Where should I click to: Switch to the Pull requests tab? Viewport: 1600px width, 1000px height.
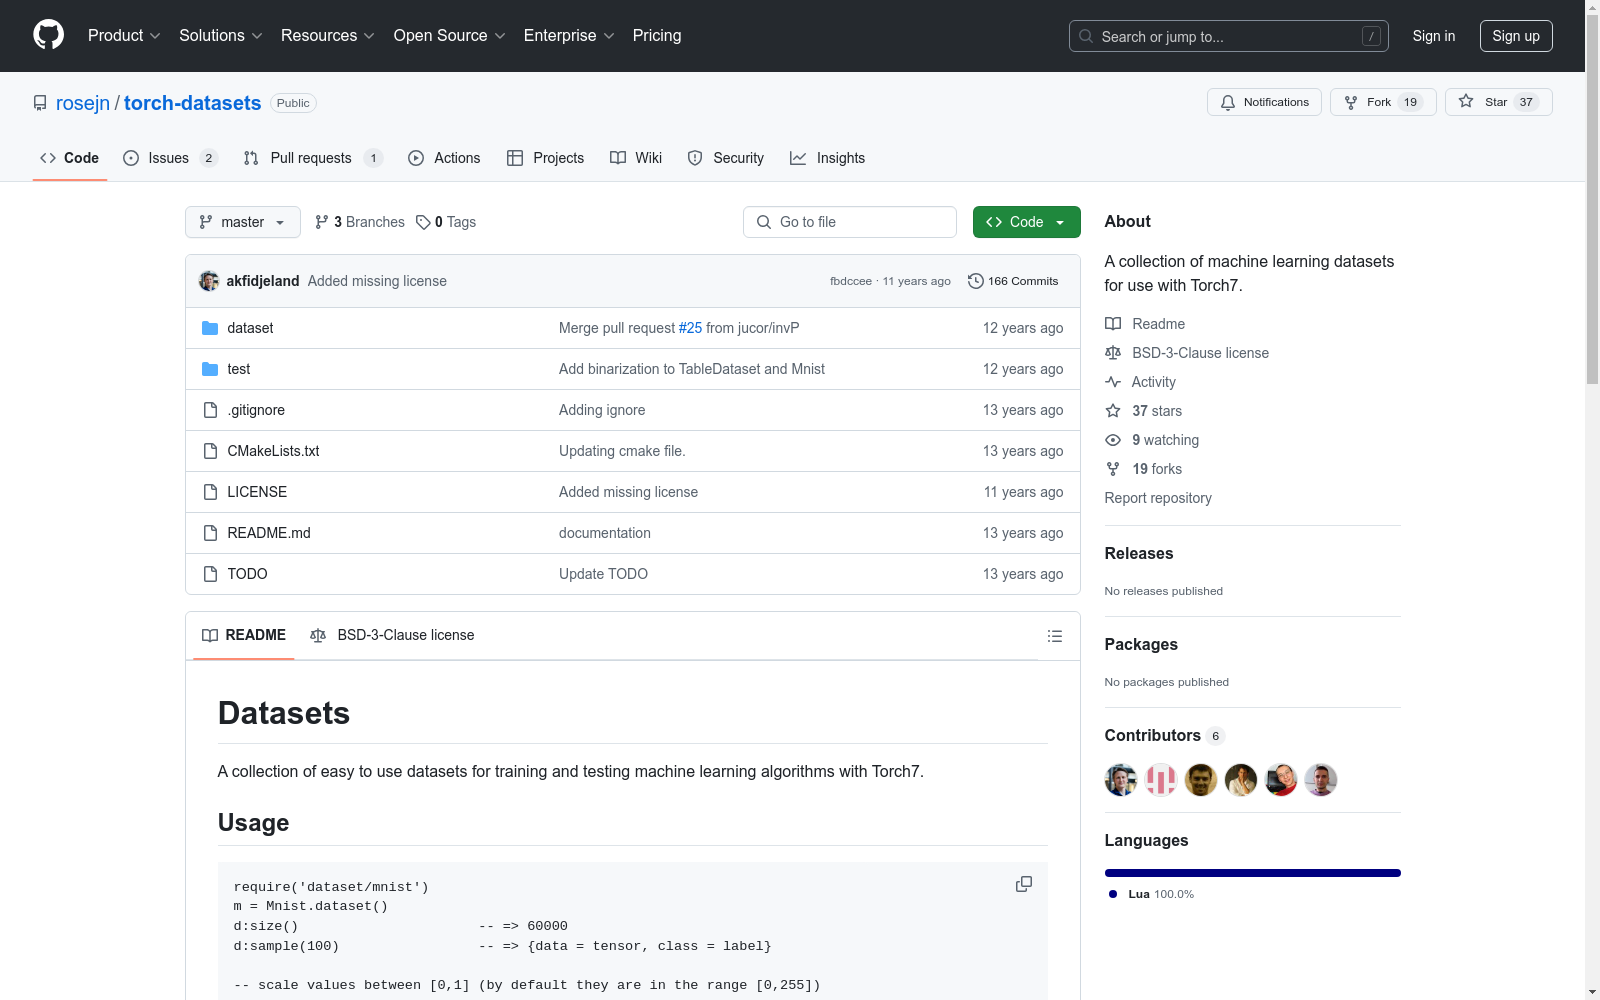(x=313, y=158)
